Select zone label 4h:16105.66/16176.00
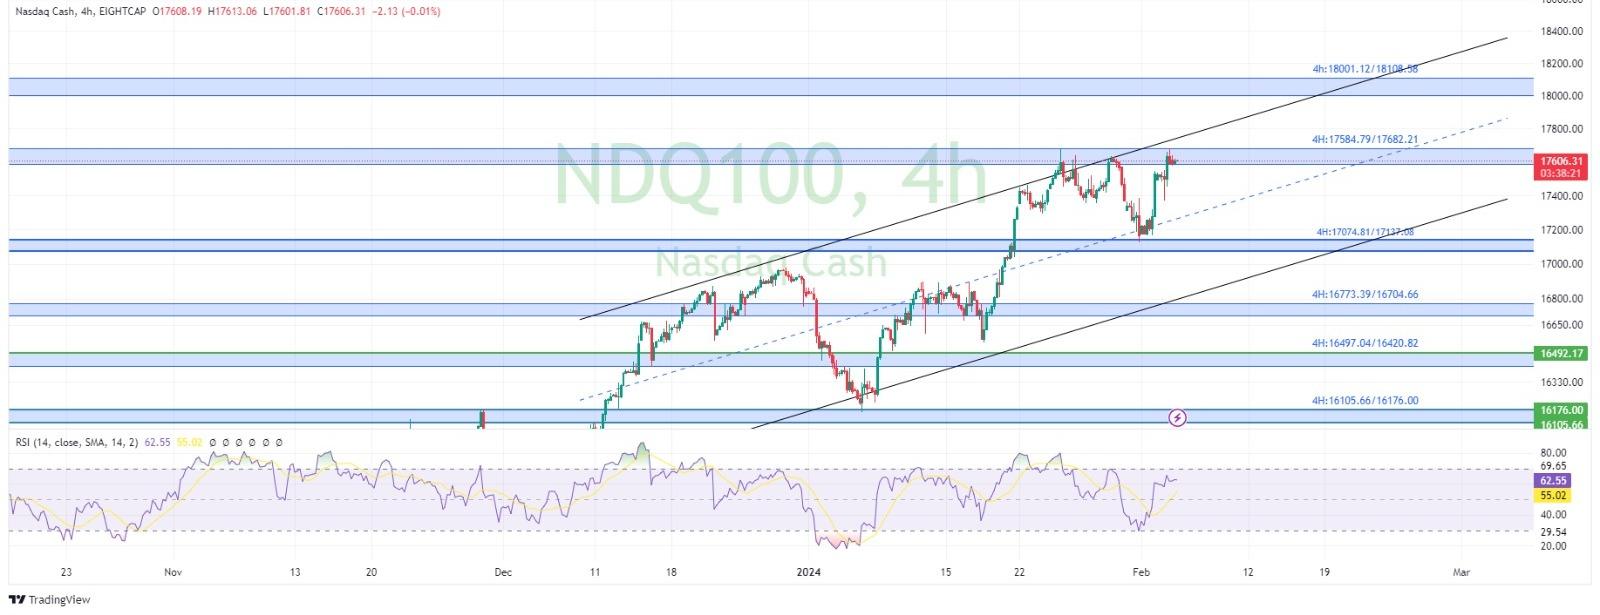The width and height of the screenshot is (1600, 615). (1365, 401)
